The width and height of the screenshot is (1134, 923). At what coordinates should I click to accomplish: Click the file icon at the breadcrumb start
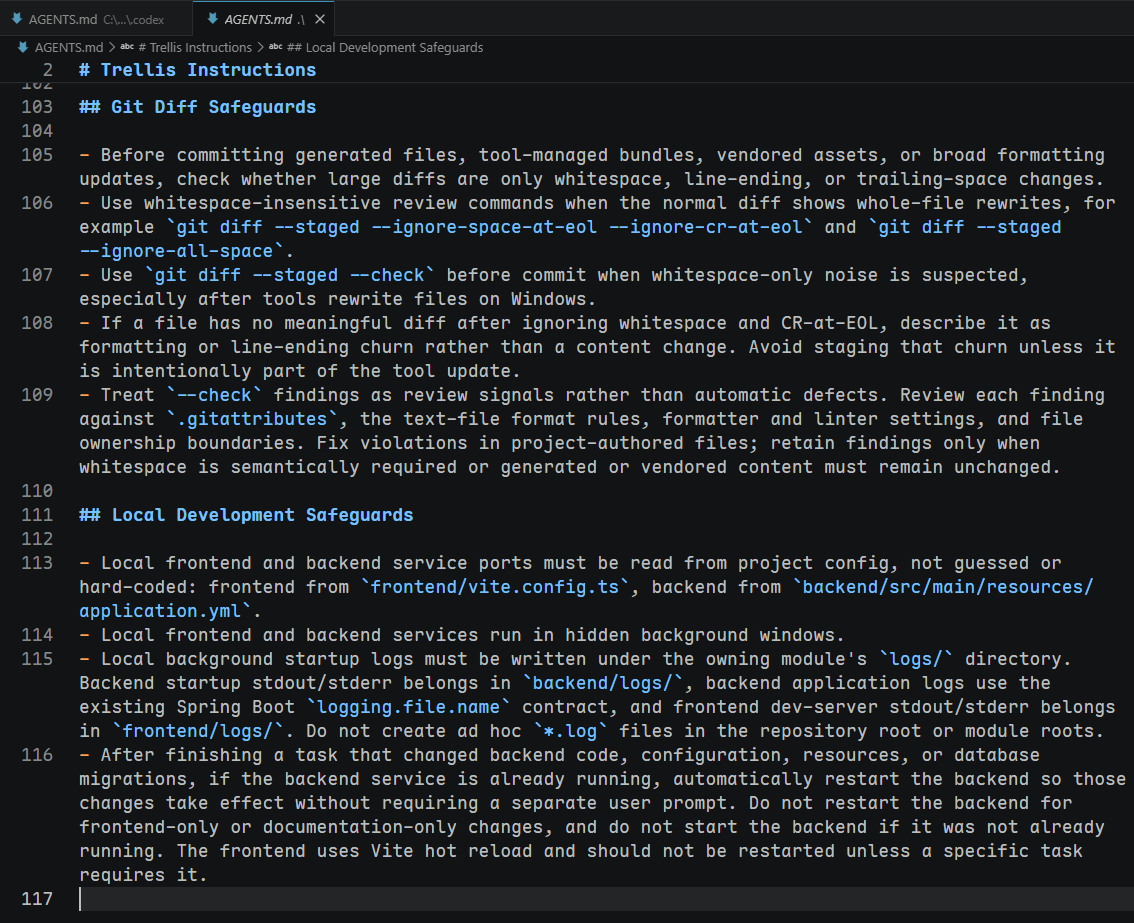click(x=23, y=47)
